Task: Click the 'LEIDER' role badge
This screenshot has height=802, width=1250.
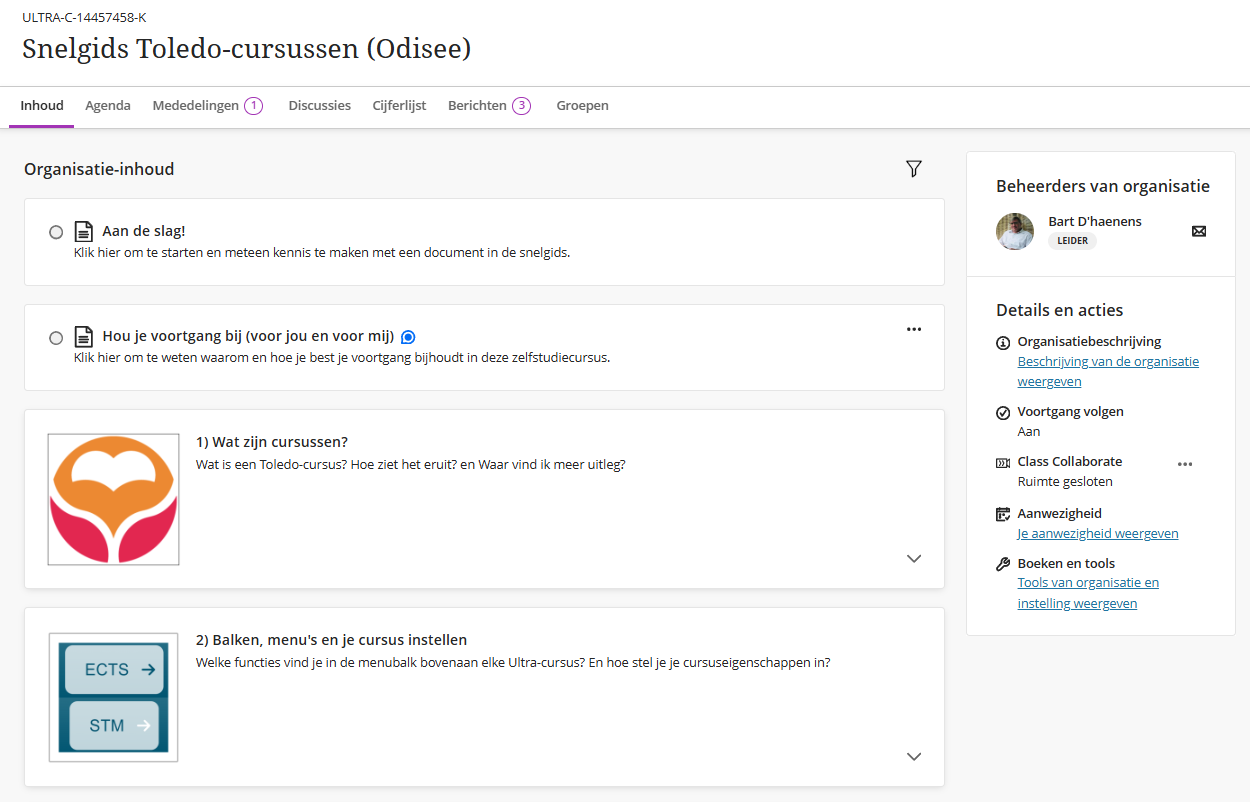Action: pyautogui.click(x=1072, y=241)
